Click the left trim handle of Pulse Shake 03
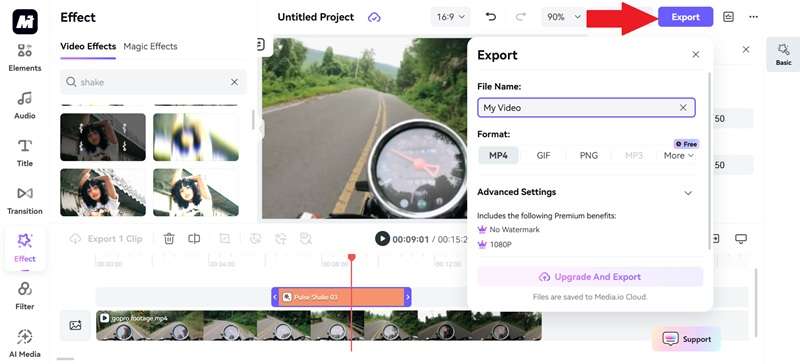The height and width of the screenshot is (364, 800). pyautogui.click(x=275, y=297)
